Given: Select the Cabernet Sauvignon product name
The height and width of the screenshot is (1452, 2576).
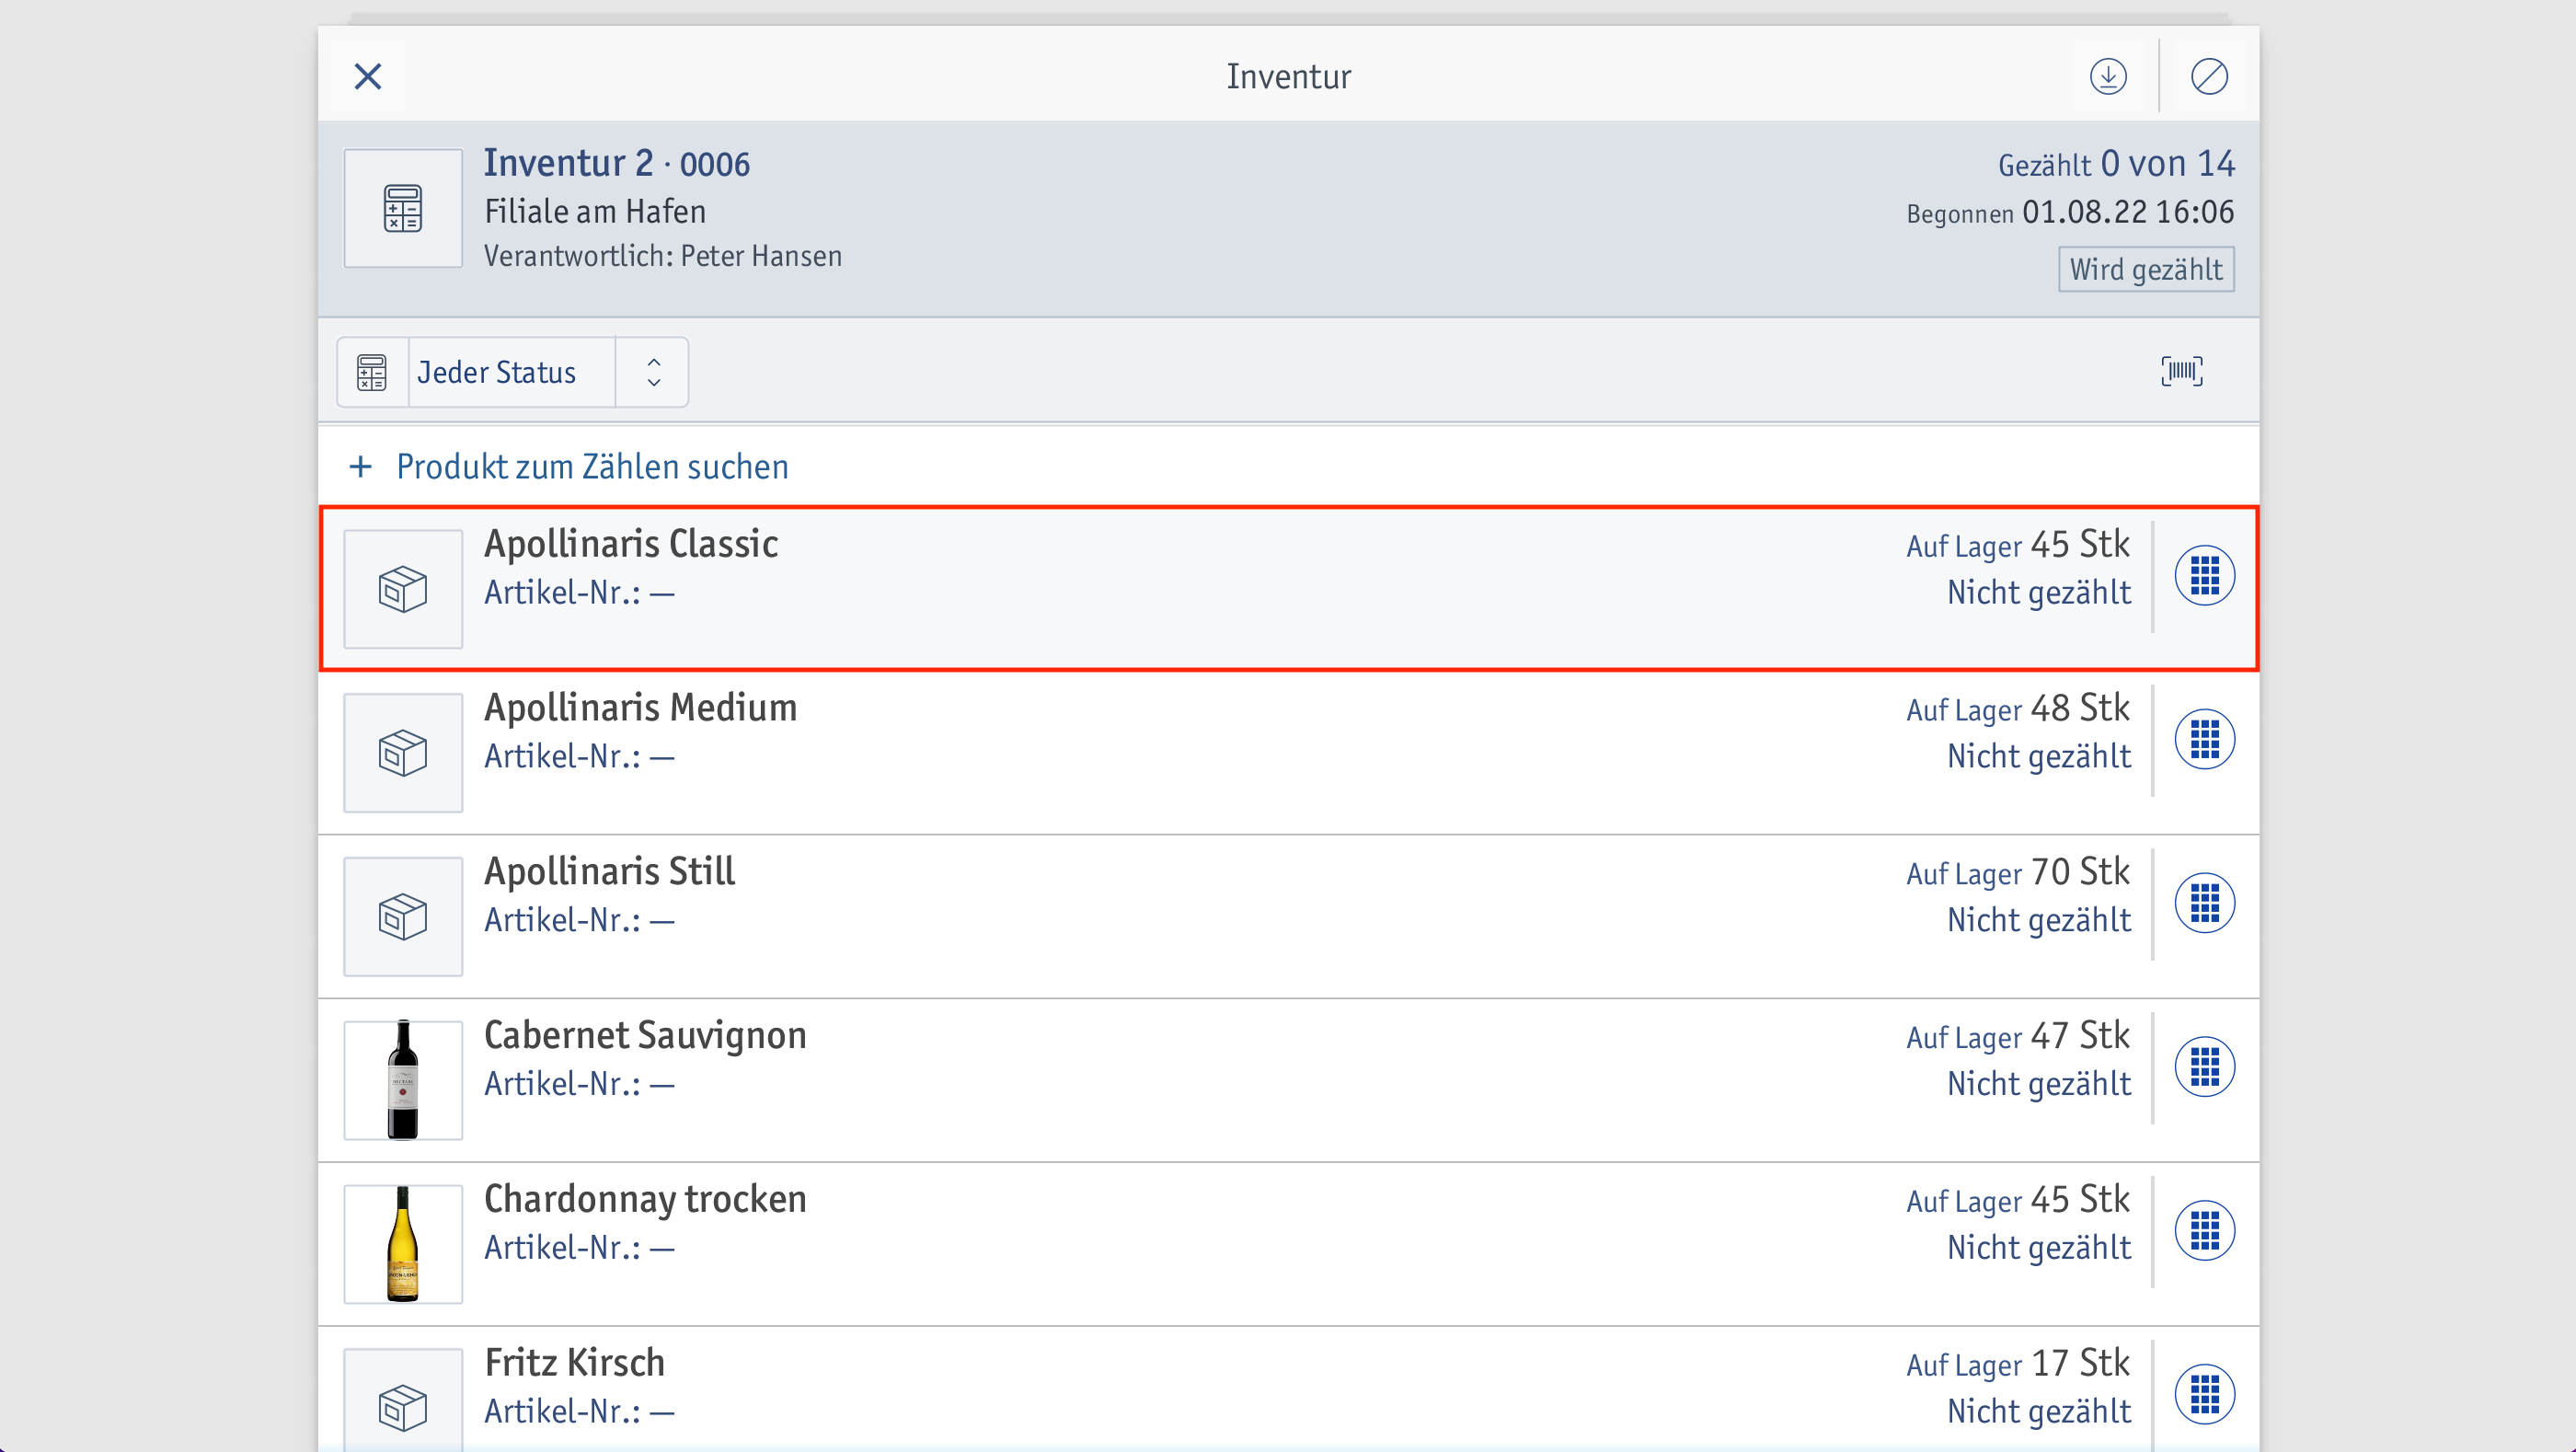Looking at the screenshot, I should click(x=645, y=1036).
